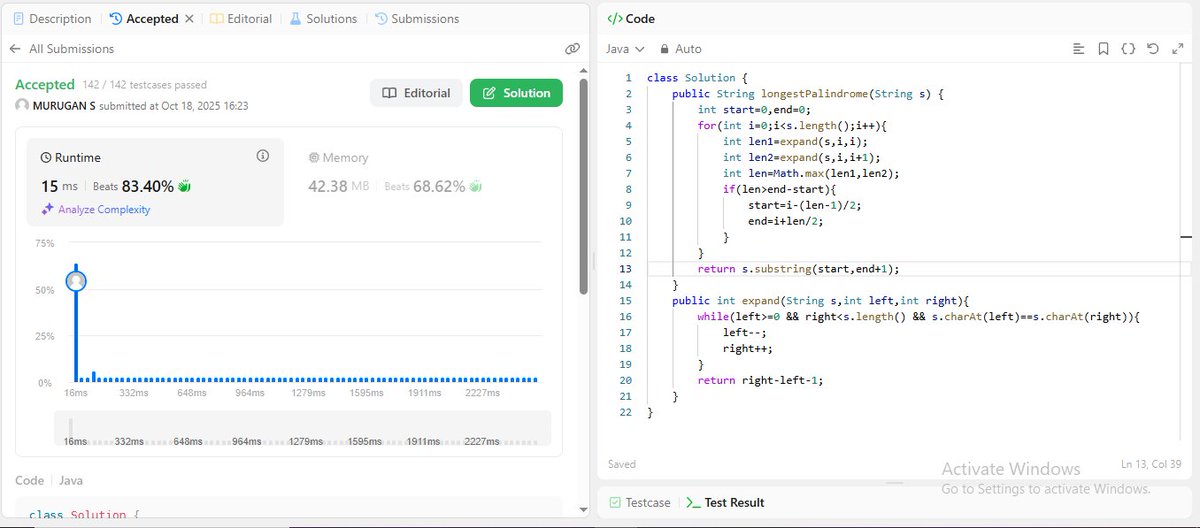Screen dimensions: 1200x528
Task: Click the clapping hands icon beside 83.40%
Action: pos(184,186)
